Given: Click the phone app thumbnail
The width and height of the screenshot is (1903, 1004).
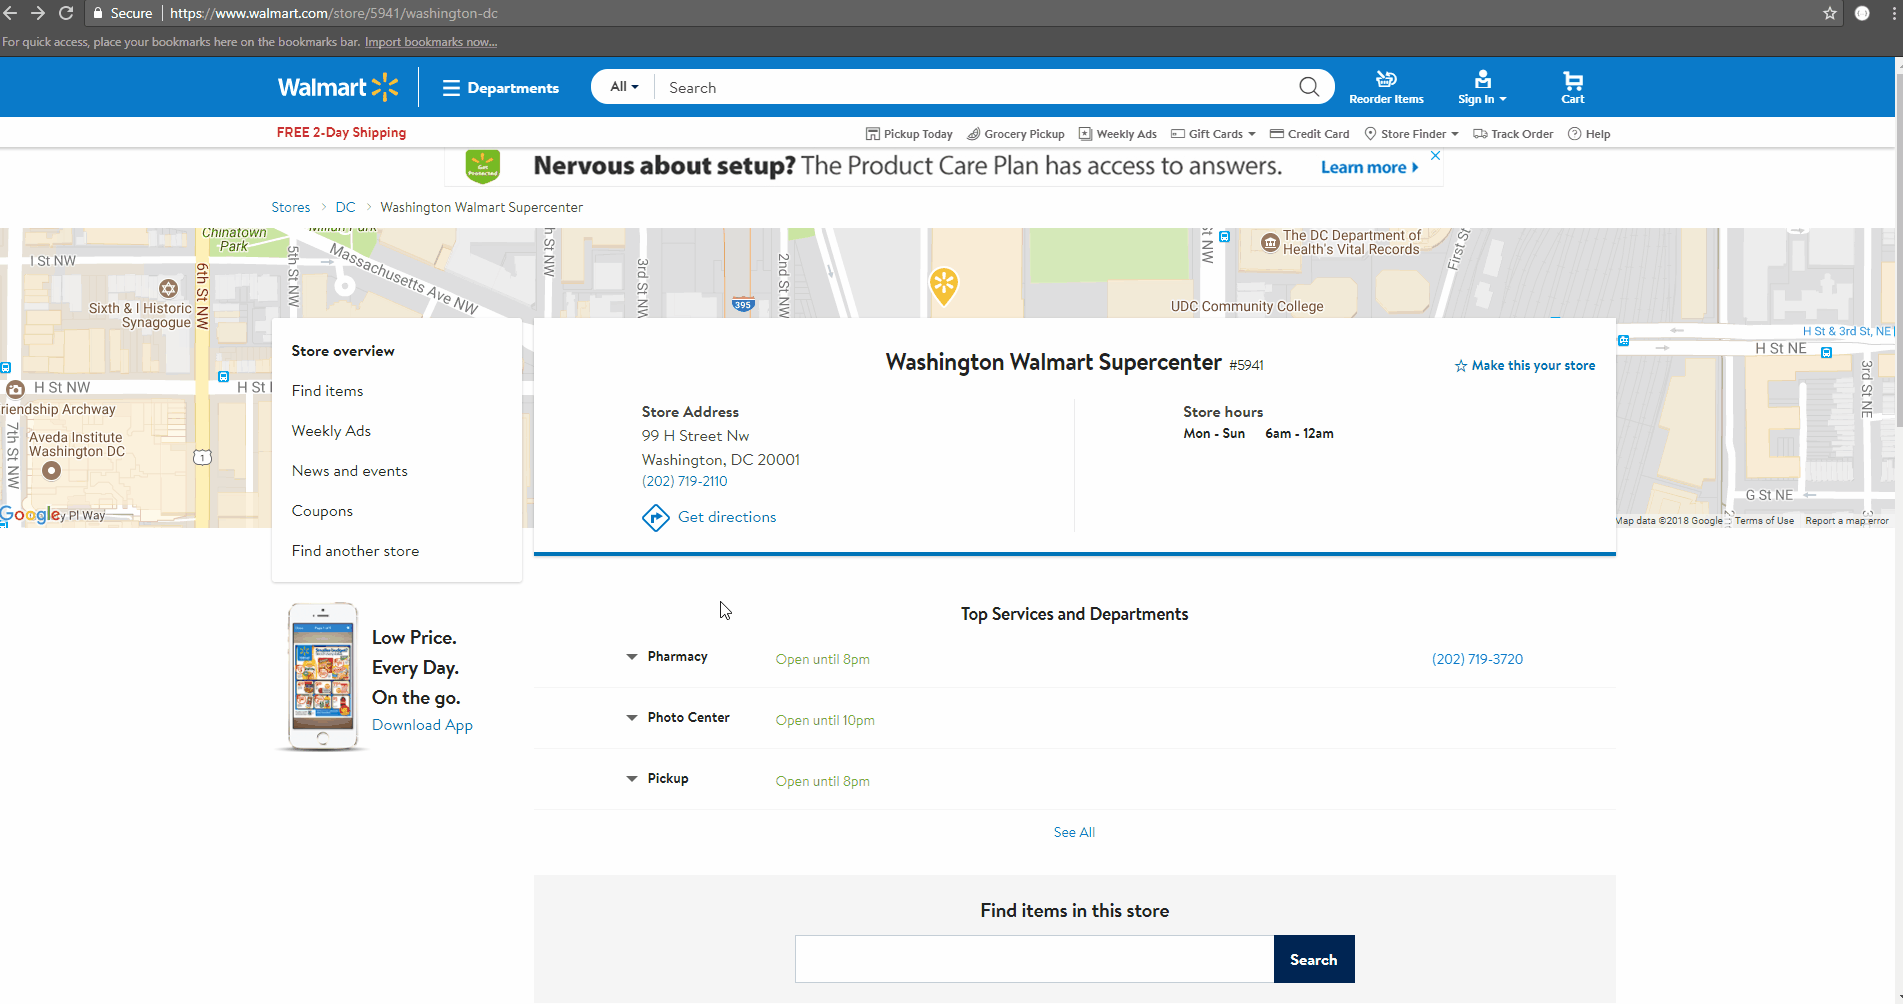Looking at the screenshot, I should 322,676.
